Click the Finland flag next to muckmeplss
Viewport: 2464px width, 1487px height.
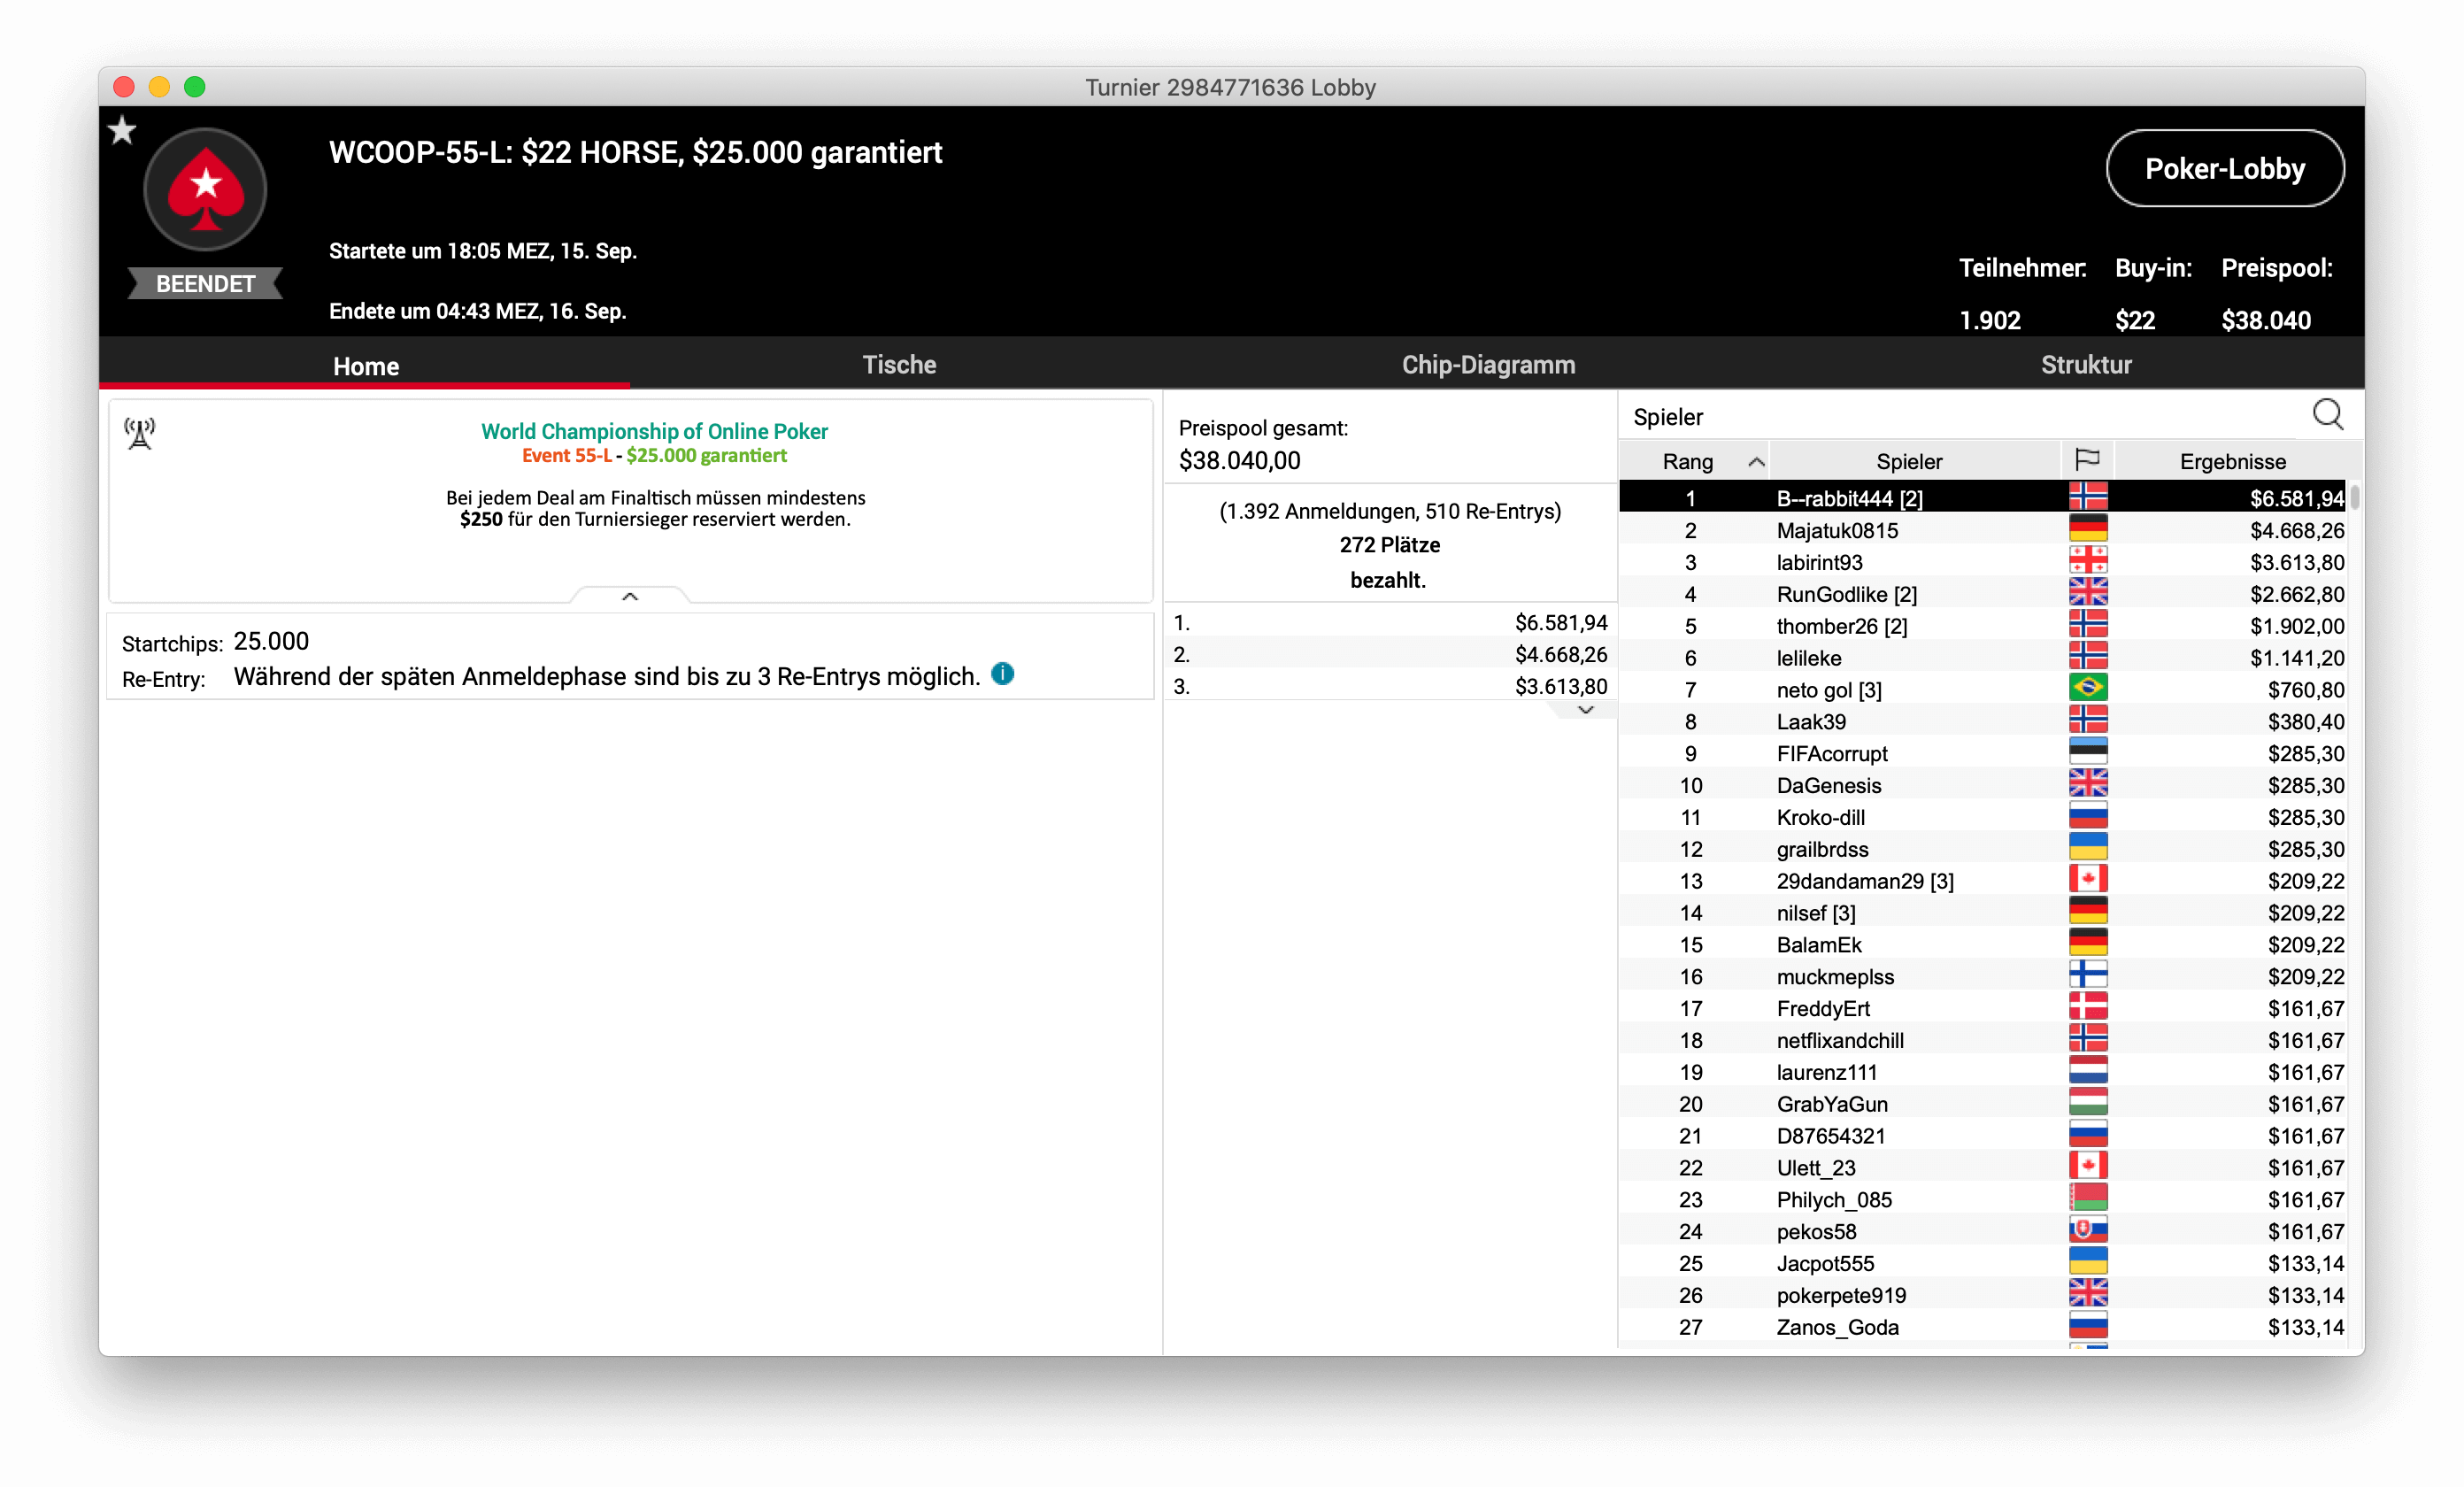click(x=2087, y=975)
